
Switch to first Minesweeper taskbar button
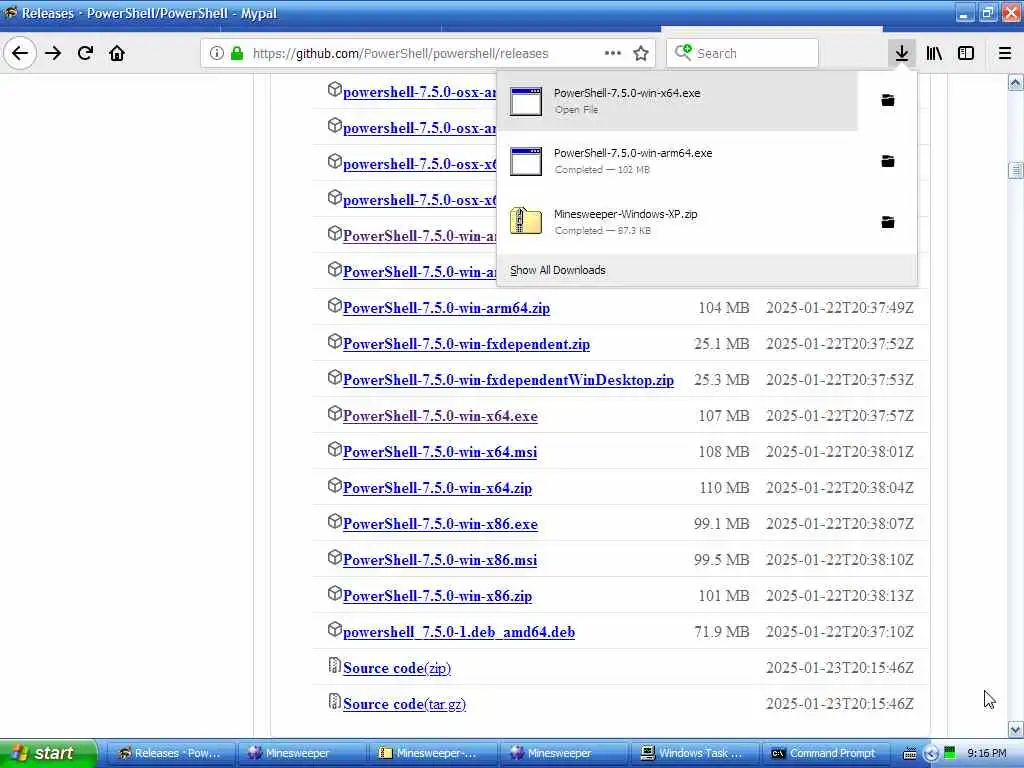pyautogui.click(x=300, y=753)
